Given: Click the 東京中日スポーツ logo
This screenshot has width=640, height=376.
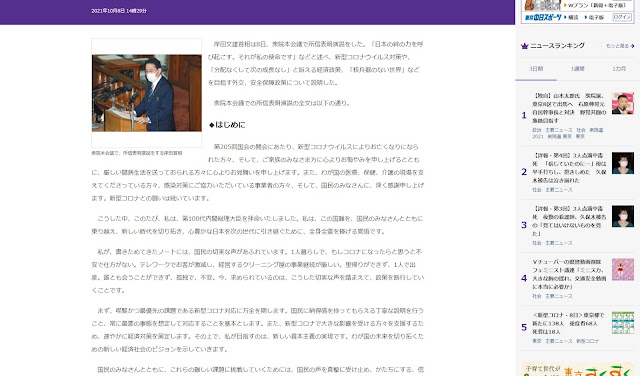Looking at the screenshot, I should 542,17.
